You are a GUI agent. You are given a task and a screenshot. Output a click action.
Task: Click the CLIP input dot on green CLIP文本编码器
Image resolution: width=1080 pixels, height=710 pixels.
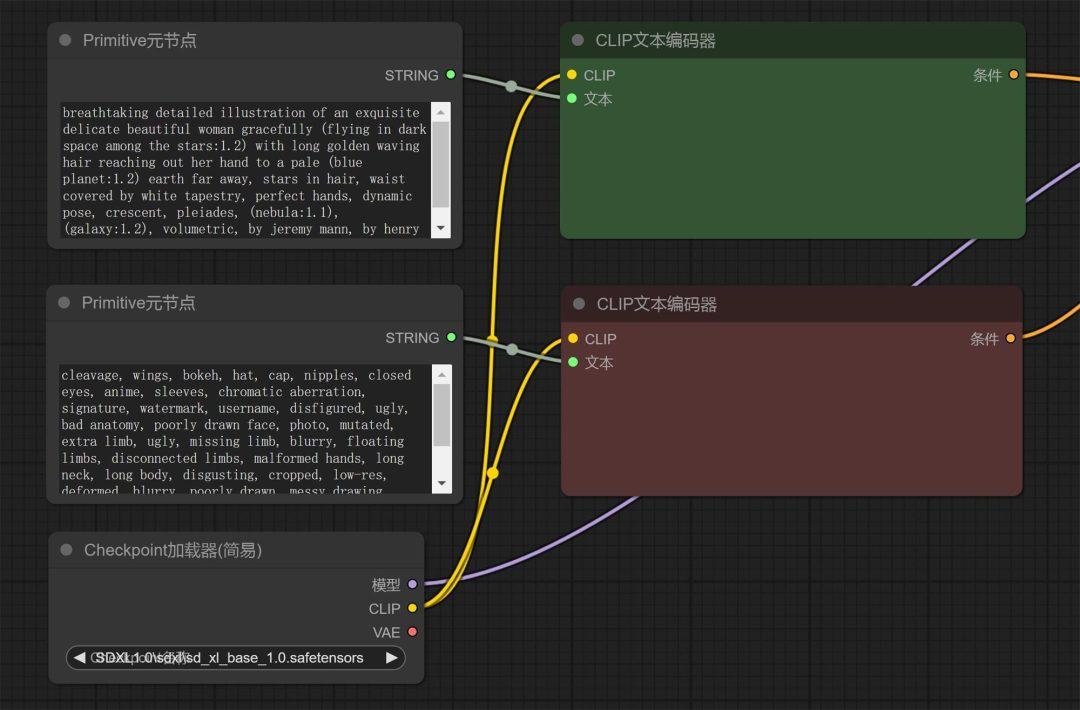click(571, 74)
